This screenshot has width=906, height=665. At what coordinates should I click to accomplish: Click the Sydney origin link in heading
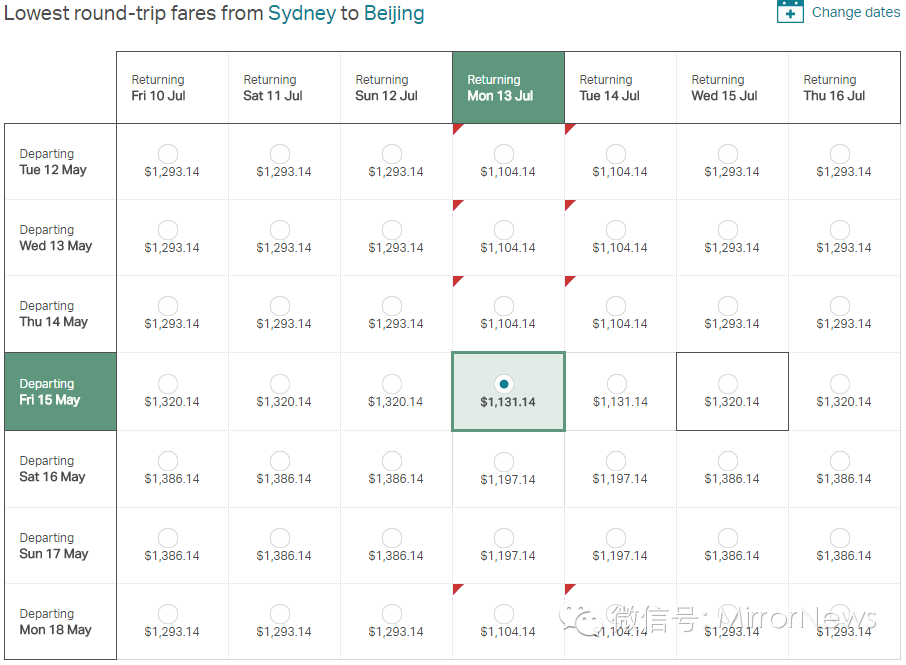point(302,14)
